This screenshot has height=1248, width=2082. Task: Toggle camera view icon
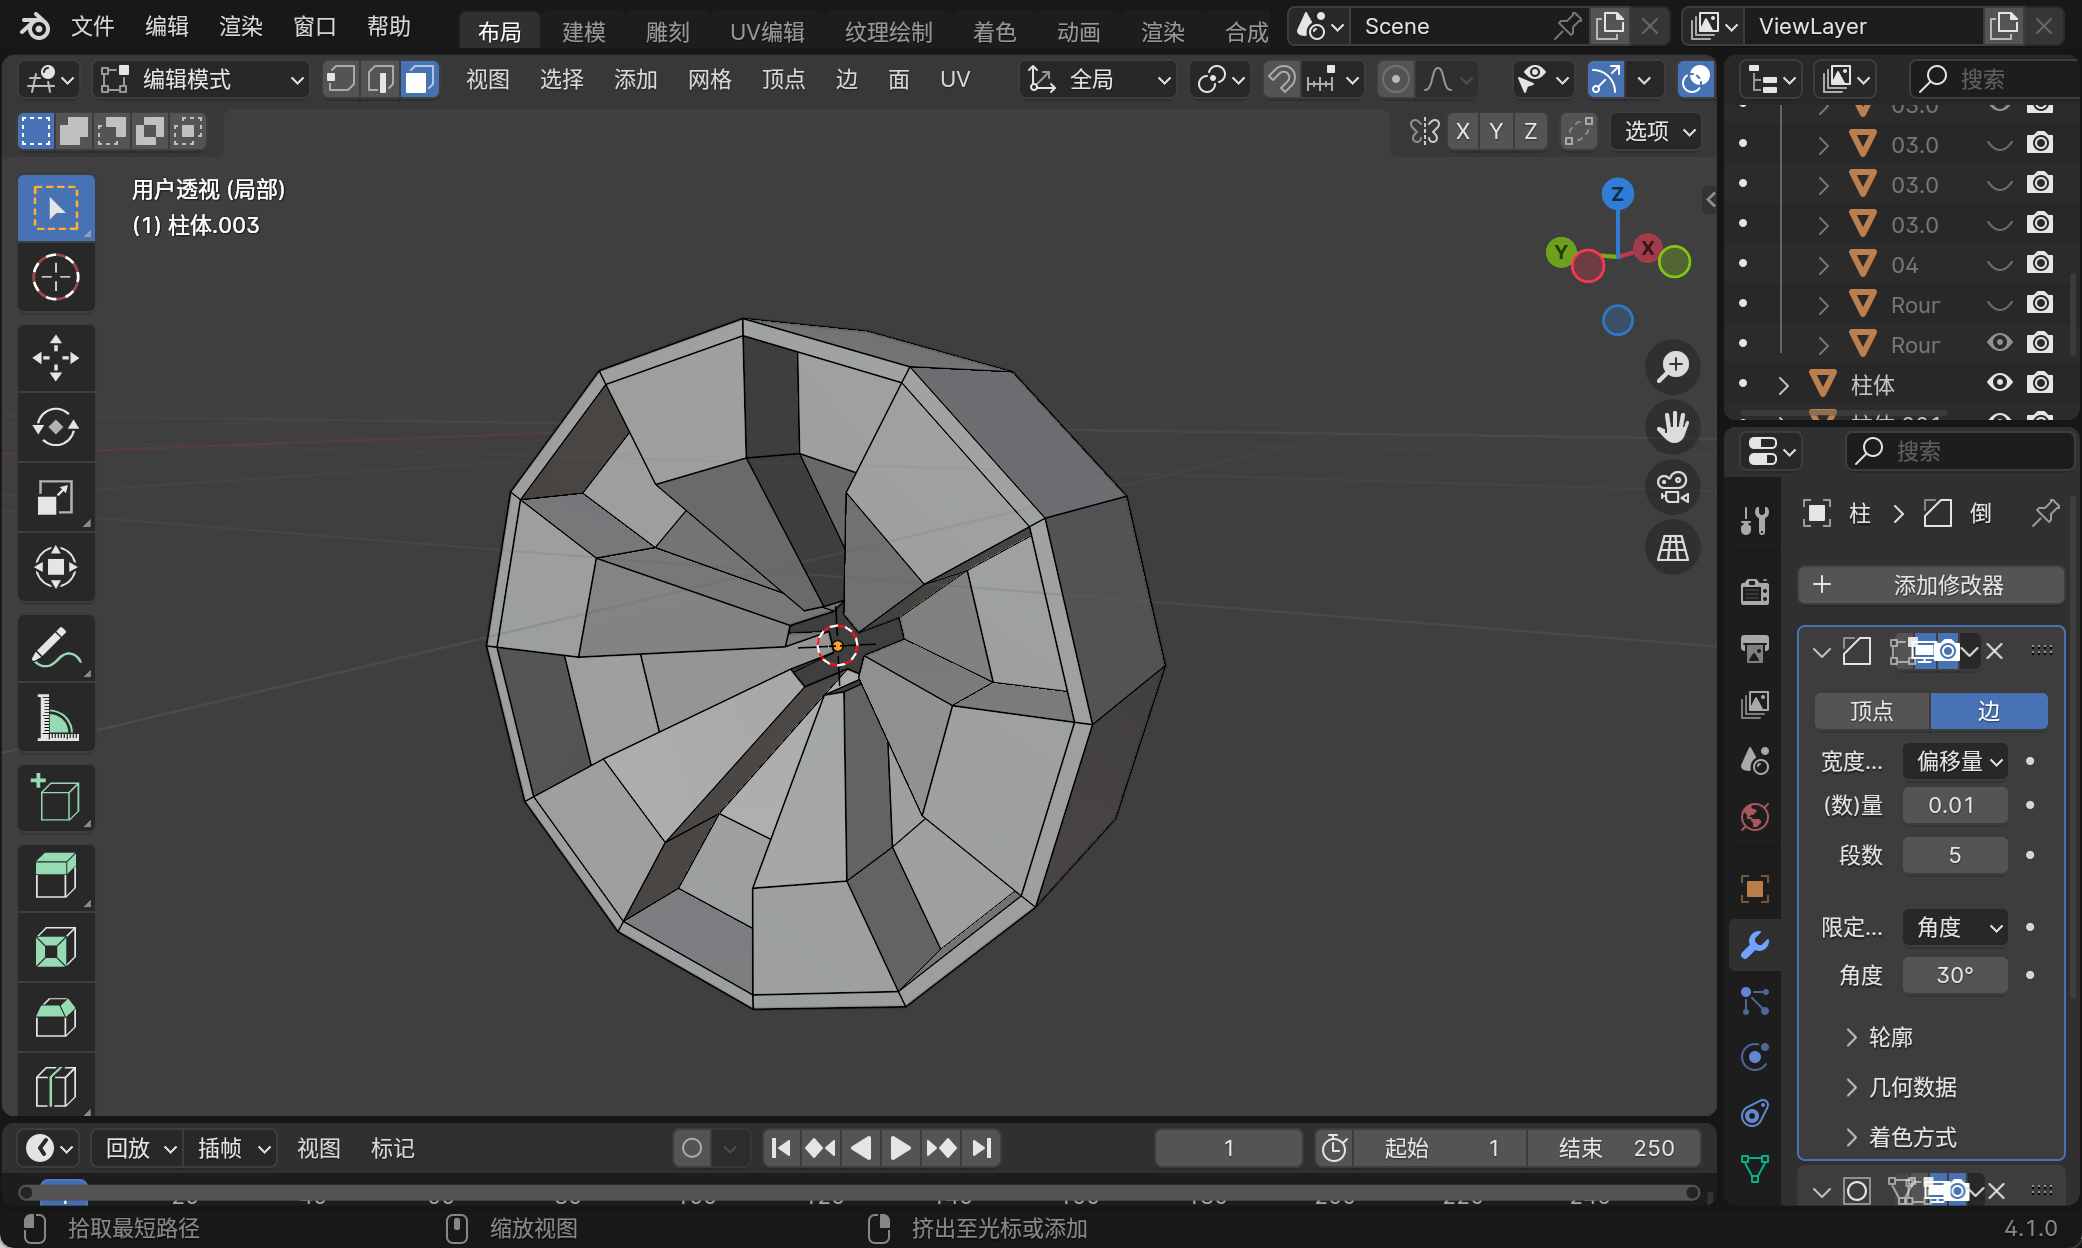point(1673,488)
